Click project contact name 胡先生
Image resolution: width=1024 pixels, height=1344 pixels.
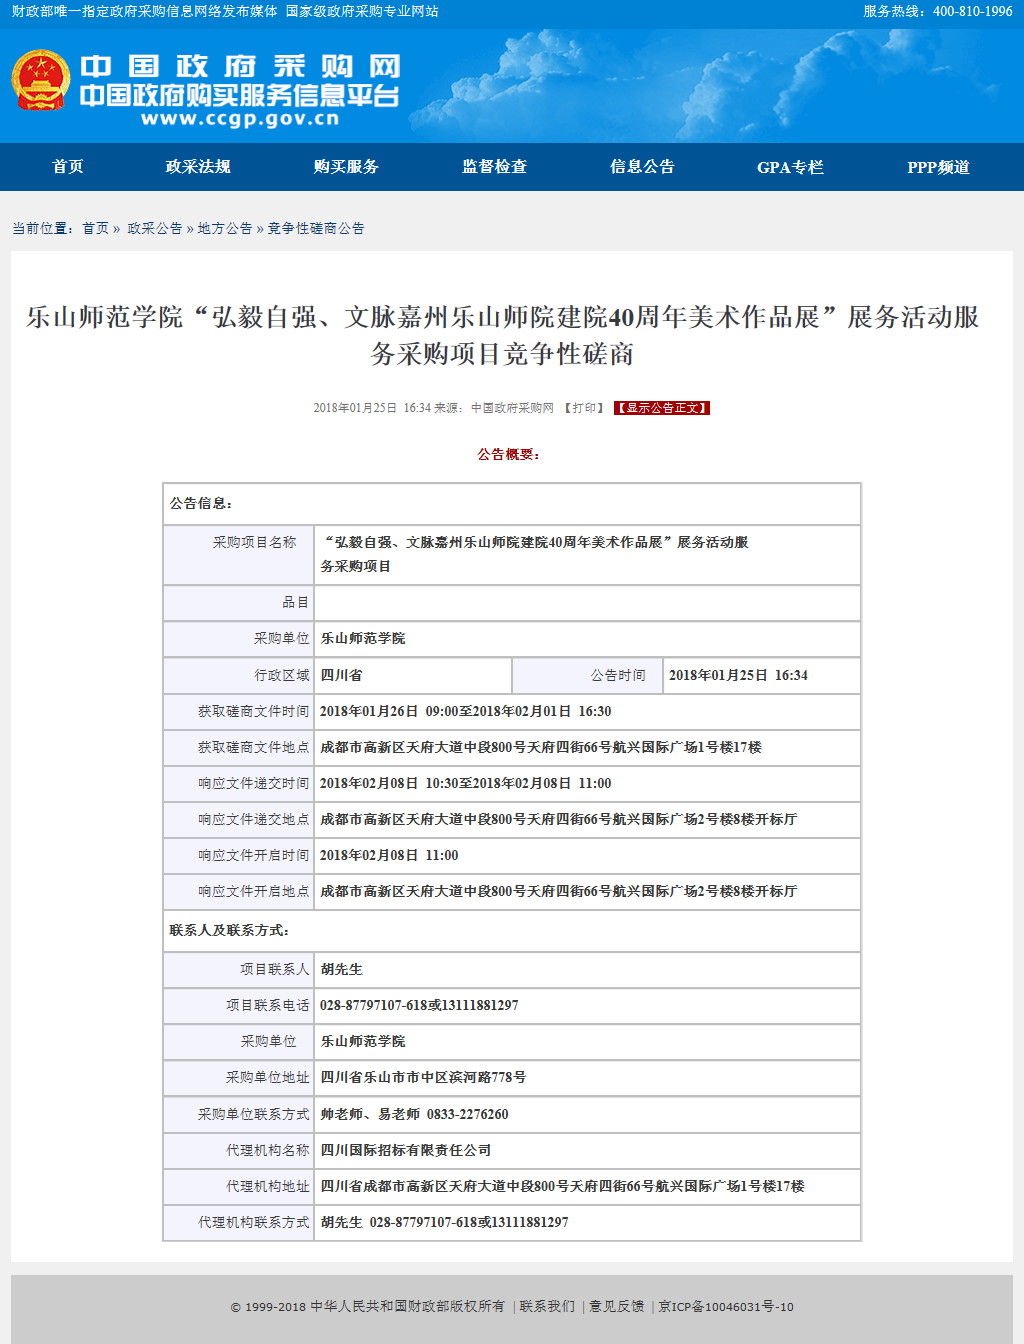tap(341, 969)
